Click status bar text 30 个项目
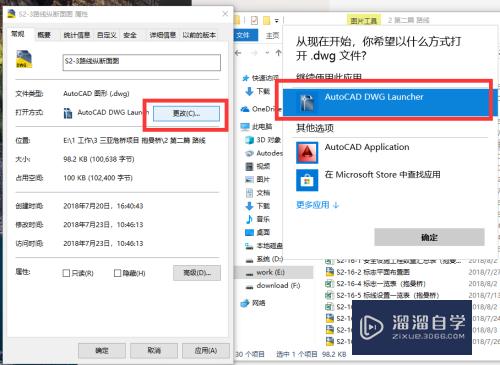The image size is (500, 365). pos(250,354)
